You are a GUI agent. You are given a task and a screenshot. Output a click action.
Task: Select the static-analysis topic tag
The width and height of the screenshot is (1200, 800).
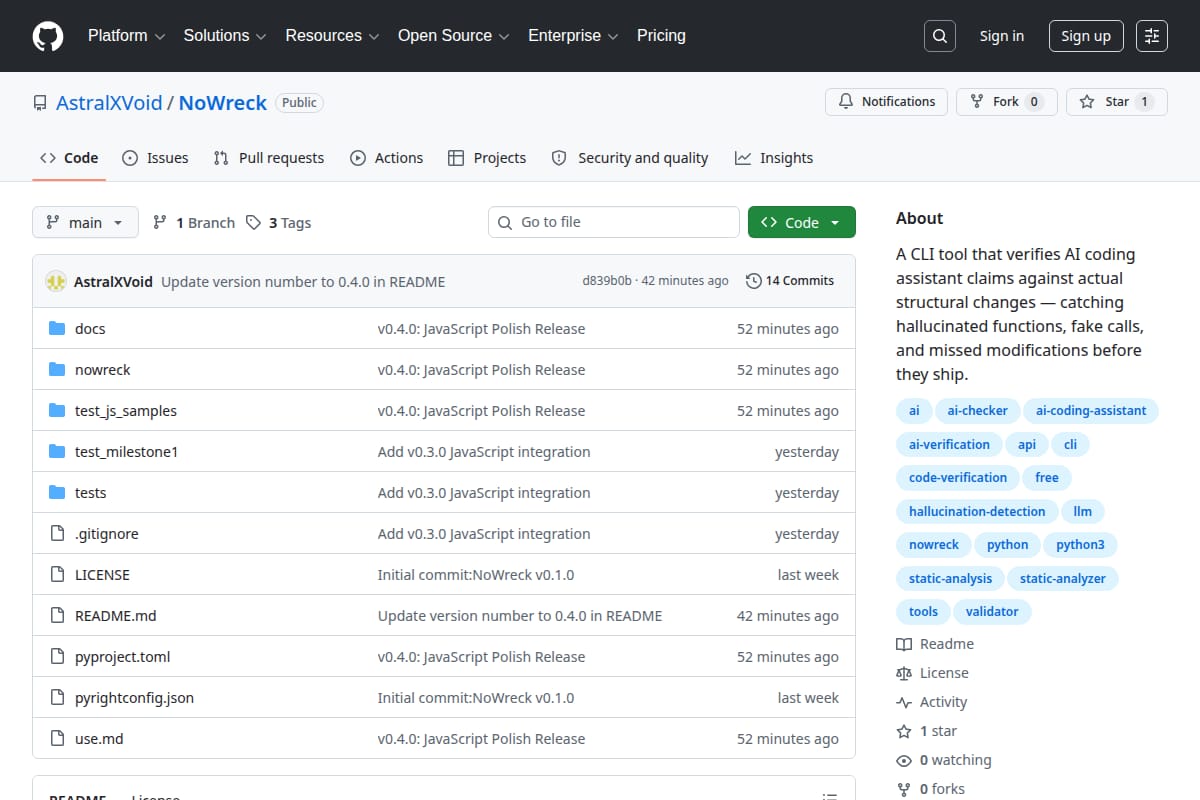tap(950, 578)
